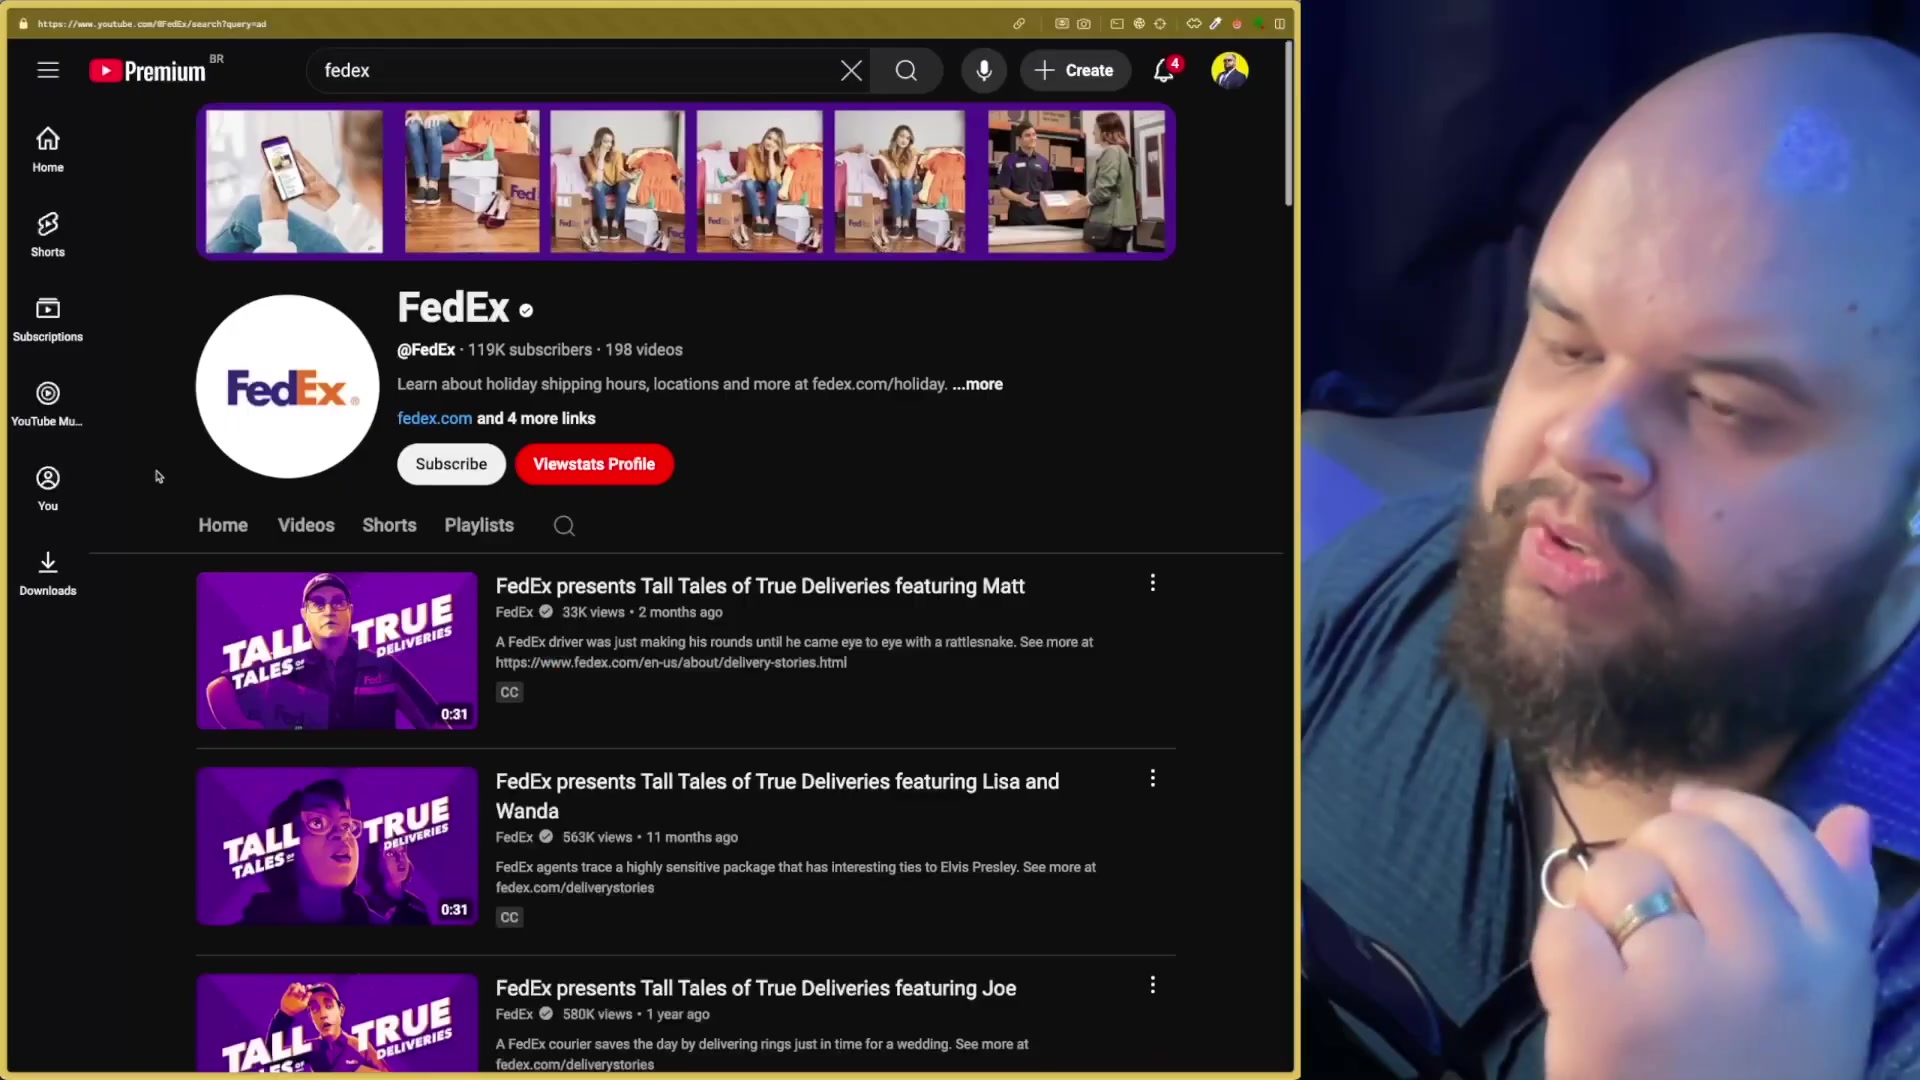This screenshot has width=1920, height=1080.
Task: Open the account avatar menu
Action: pyautogui.click(x=1230, y=70)
